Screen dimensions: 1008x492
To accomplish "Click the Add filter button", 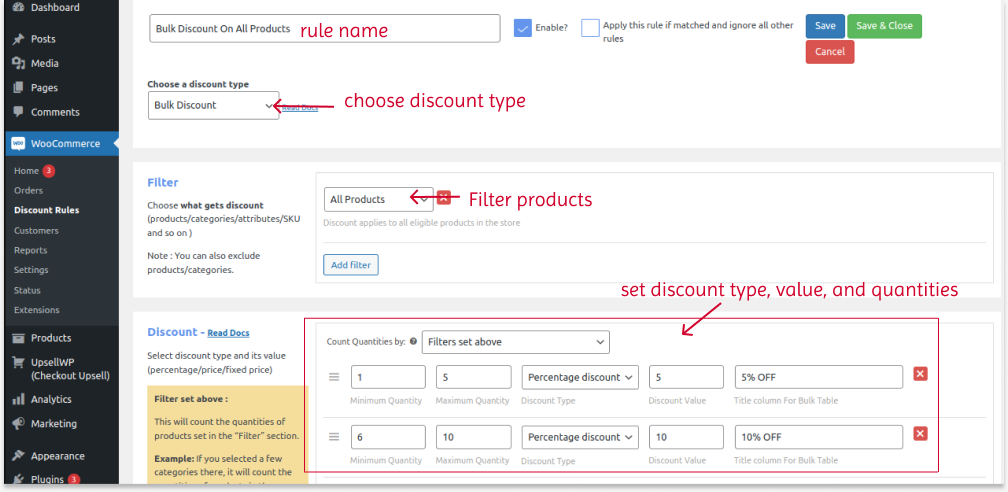I will tap(350, 265).
